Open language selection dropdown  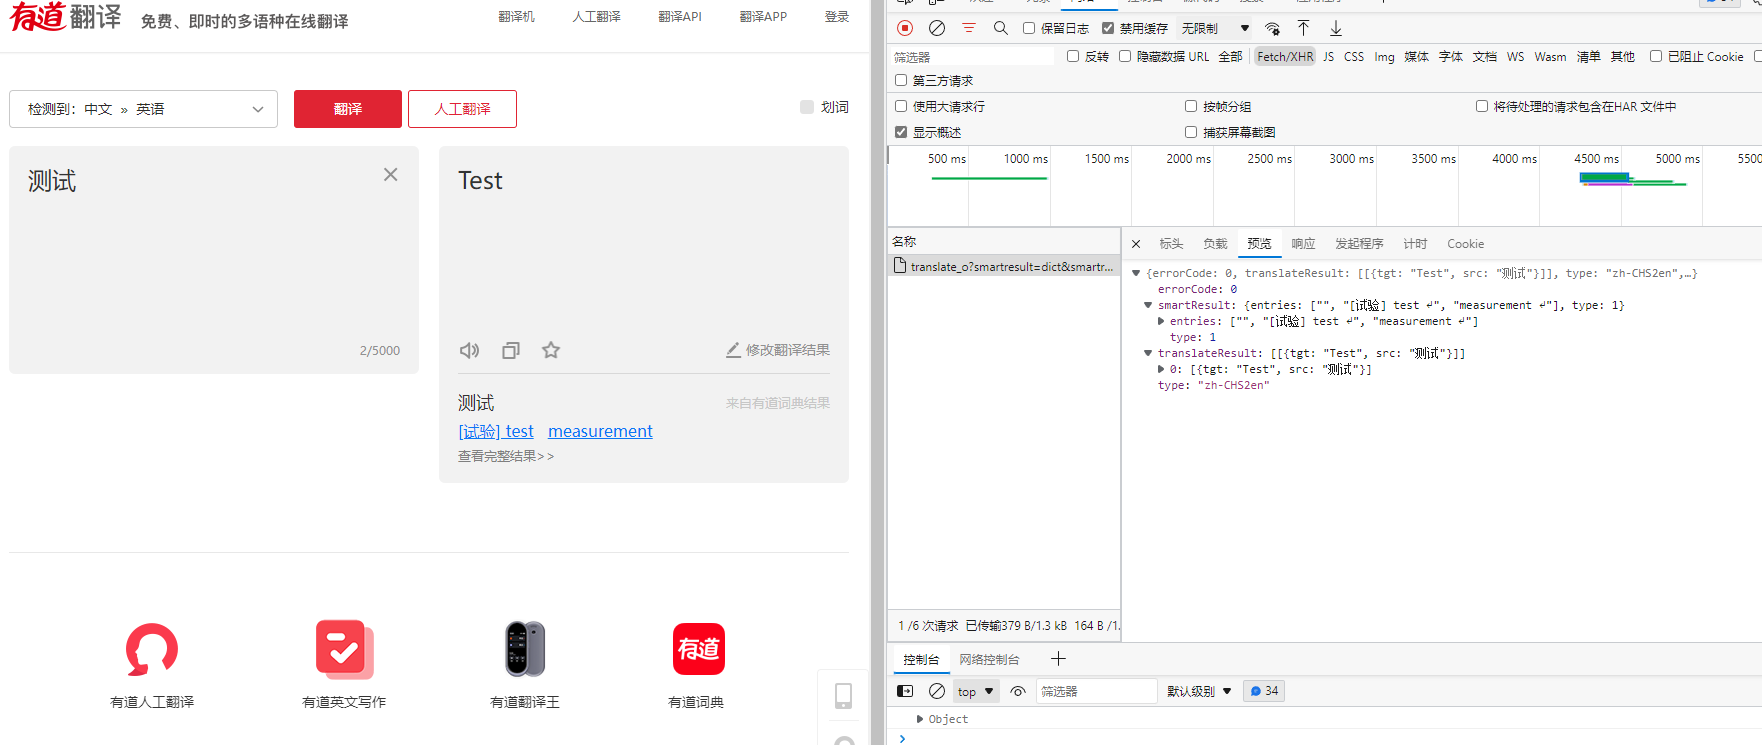tap(144, 109)
